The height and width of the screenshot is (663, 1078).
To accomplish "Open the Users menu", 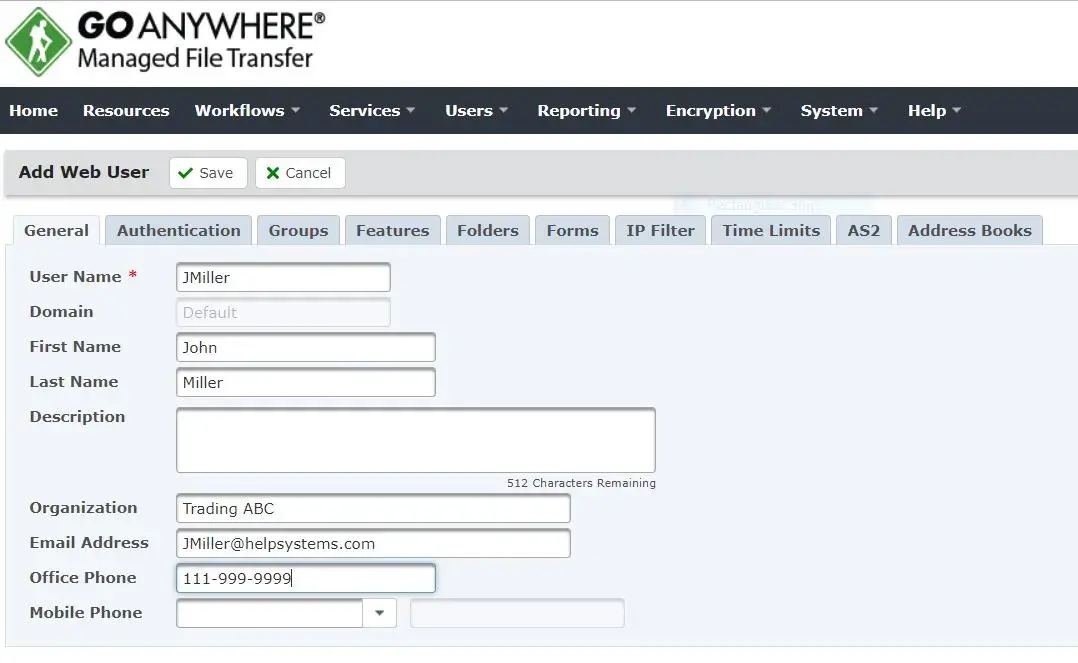I will coord(476,111).
